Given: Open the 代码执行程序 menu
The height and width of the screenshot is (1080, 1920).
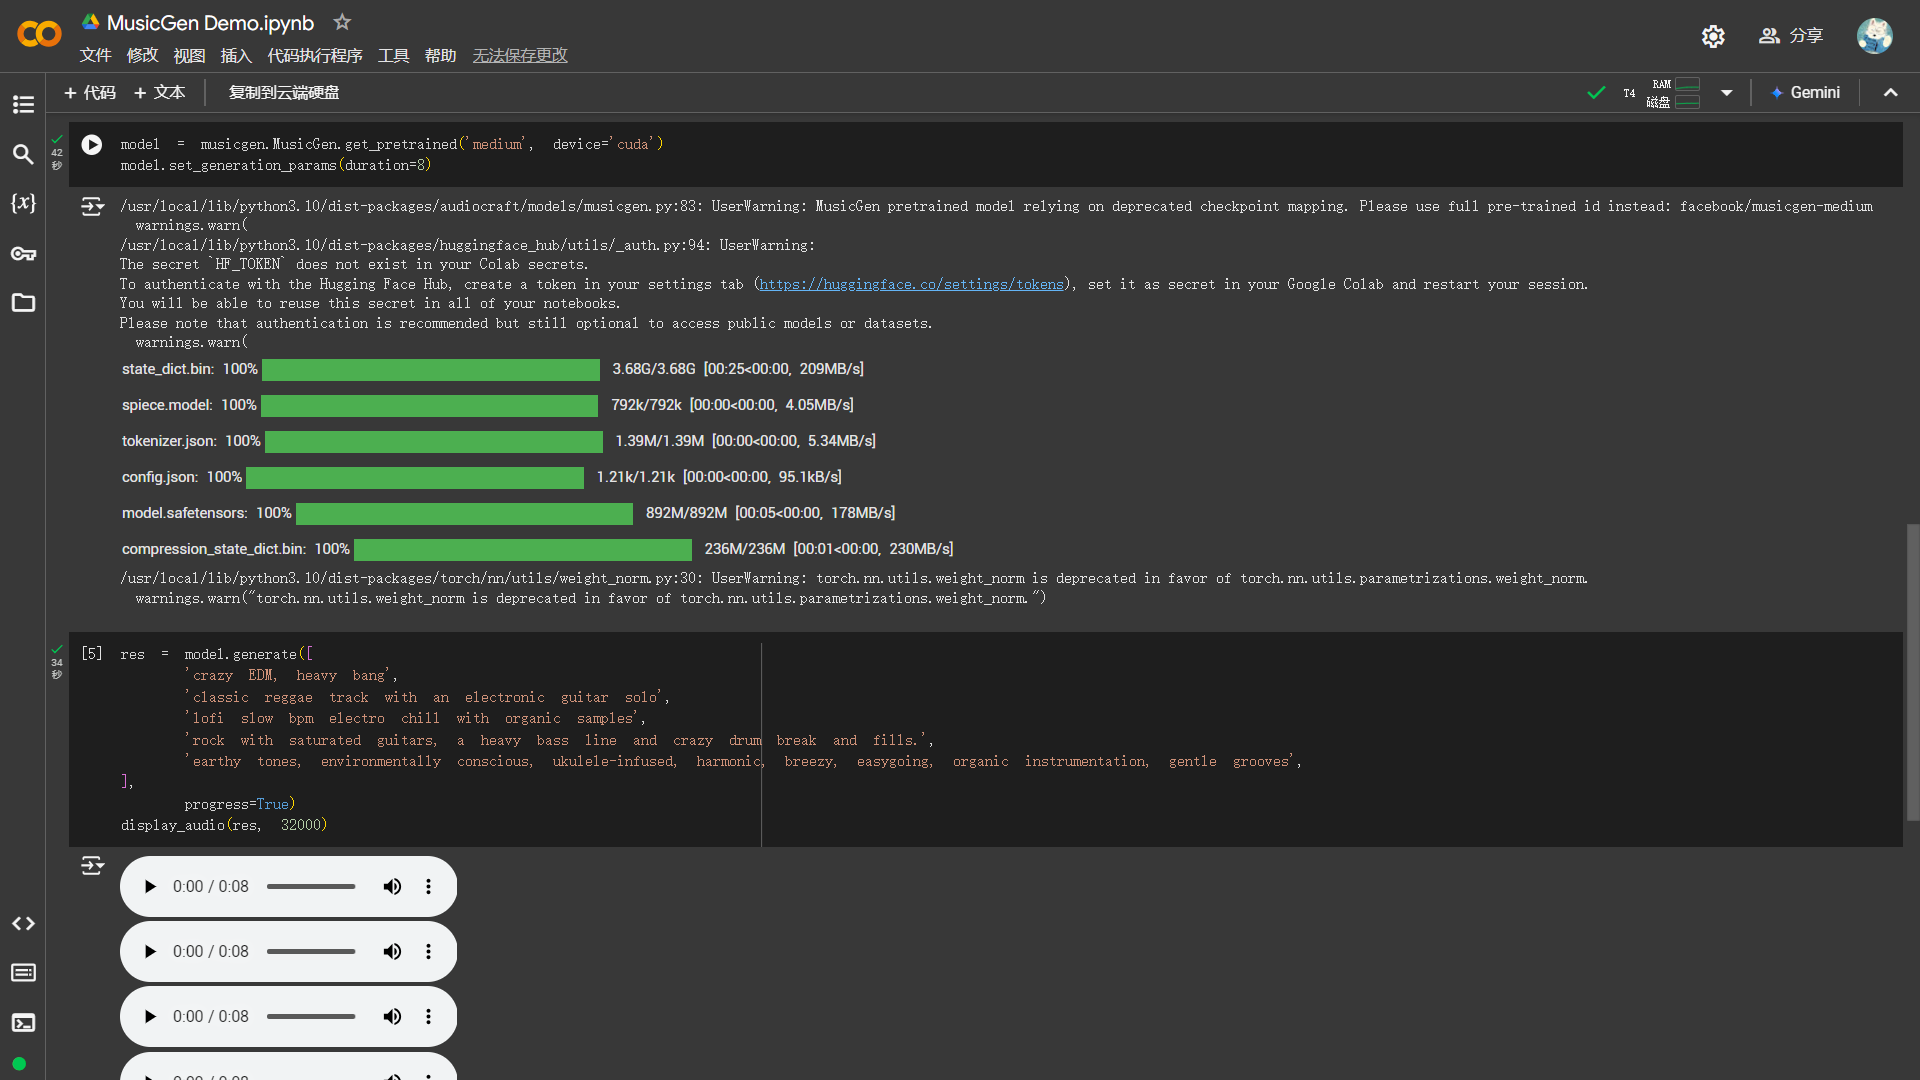Looking at the screenshot, I should 314,55.
